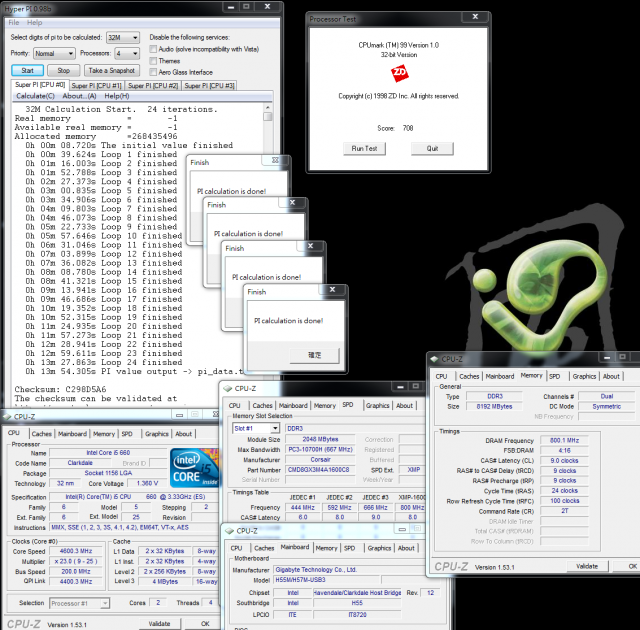Click the CPU-Z title bar icon of Memory window
Viewport: 640px width, 630px height.
434,359
